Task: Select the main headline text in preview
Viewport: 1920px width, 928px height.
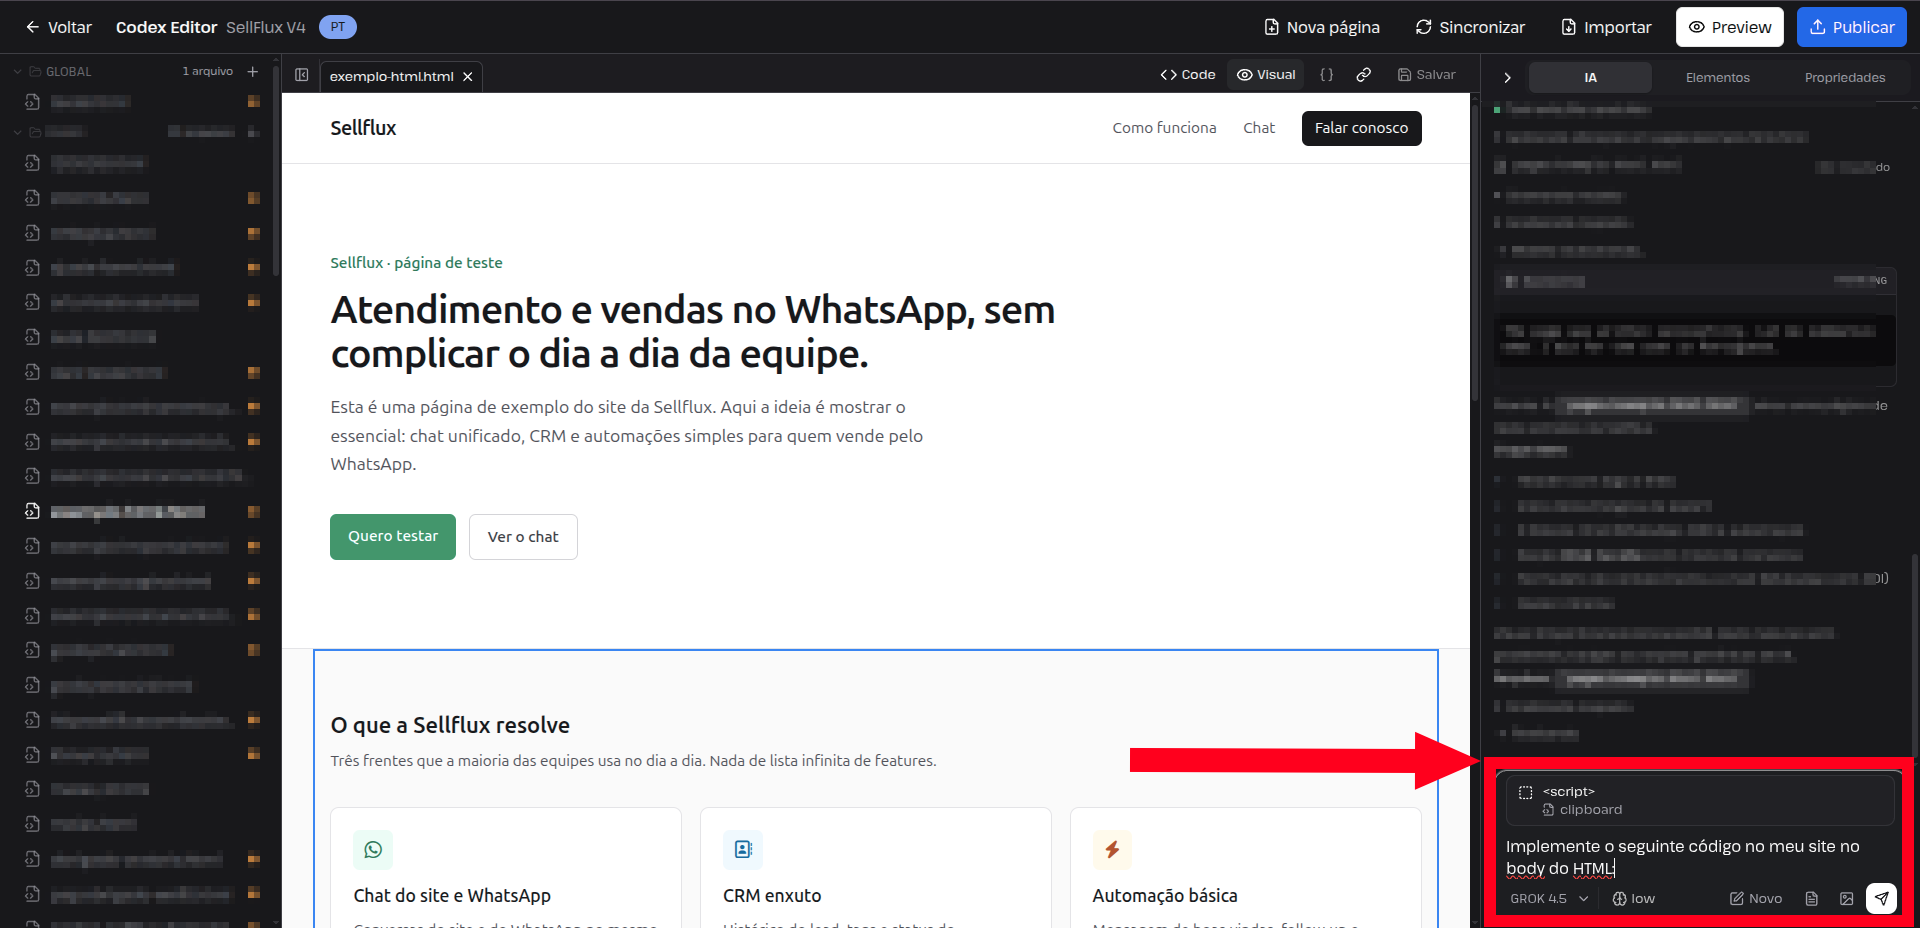Action: (x=693, y=332)
